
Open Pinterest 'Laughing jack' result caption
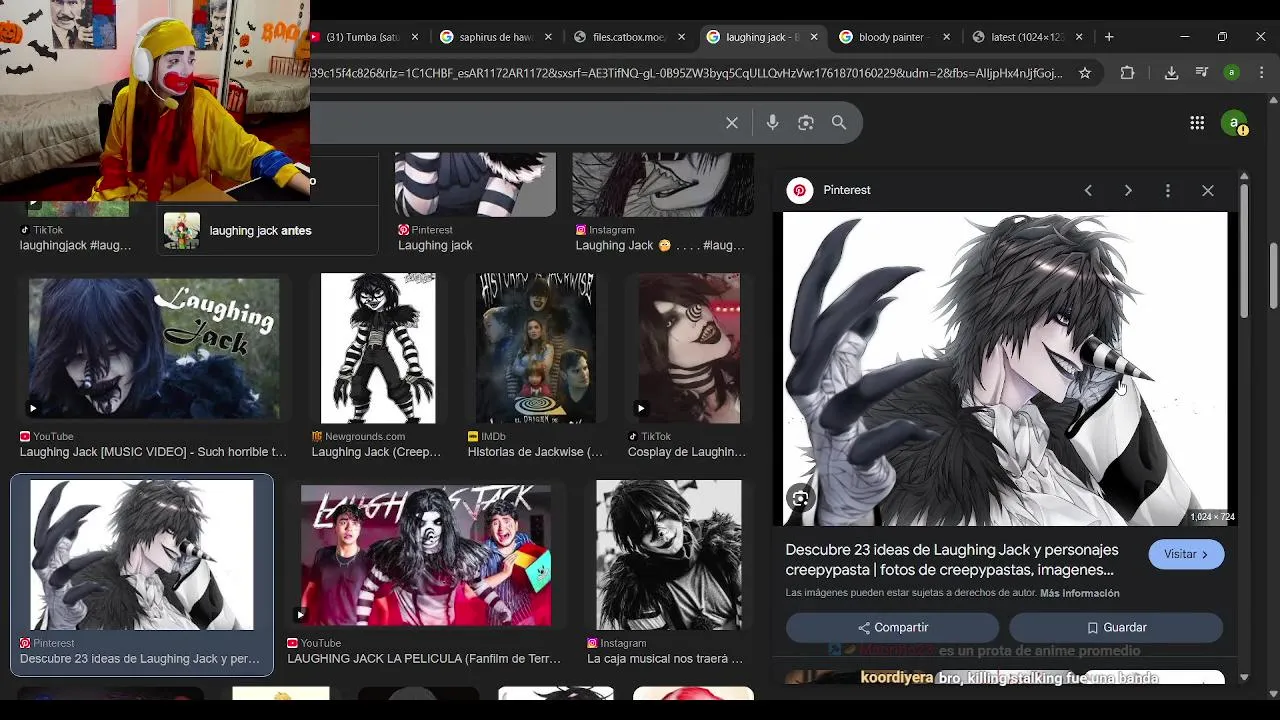(x=435, y=245)
